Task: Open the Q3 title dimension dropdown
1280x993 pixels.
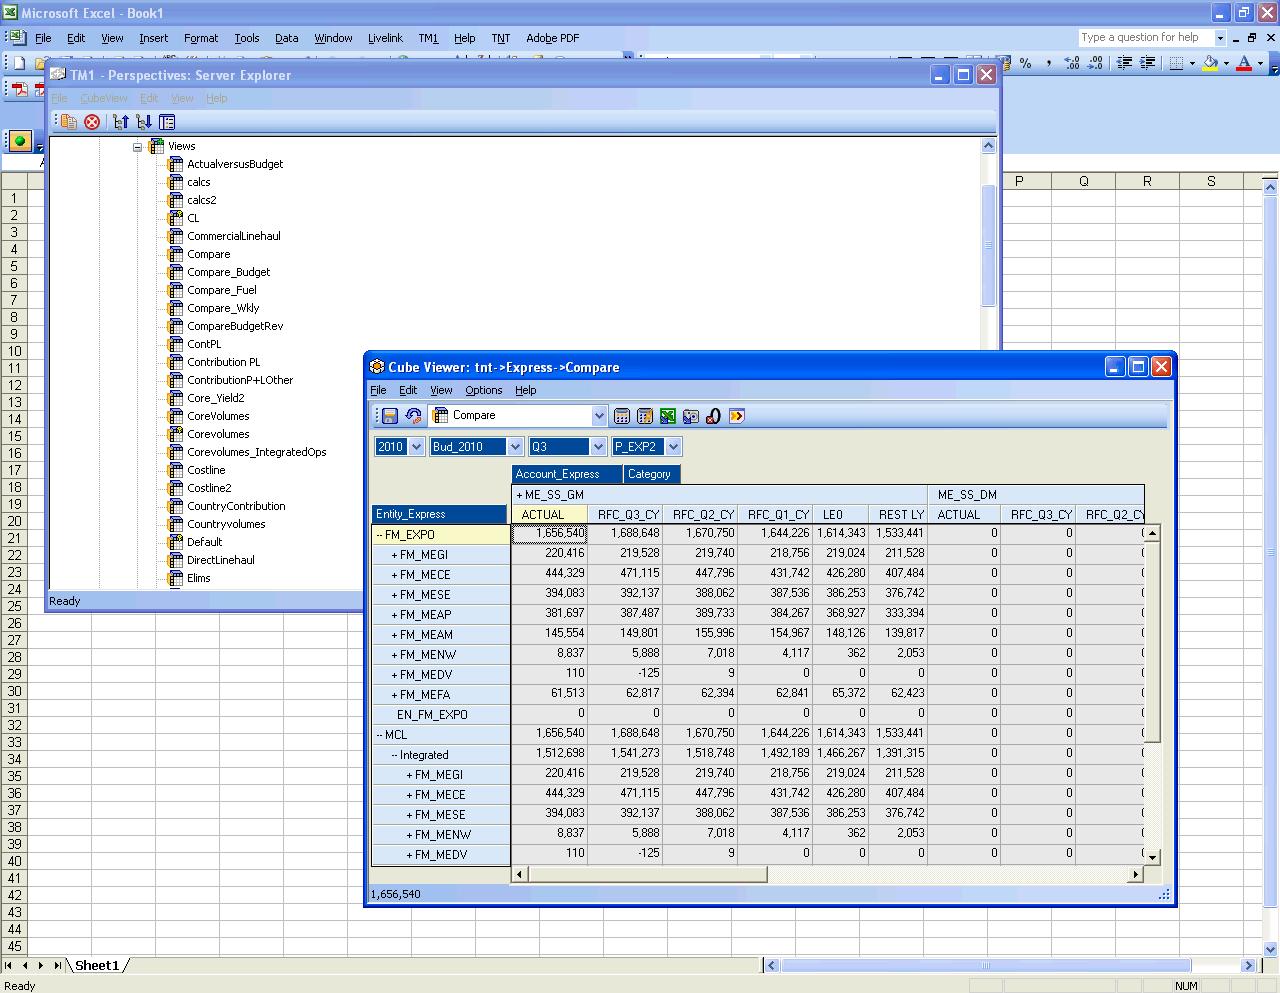Action: coord(599,447)
